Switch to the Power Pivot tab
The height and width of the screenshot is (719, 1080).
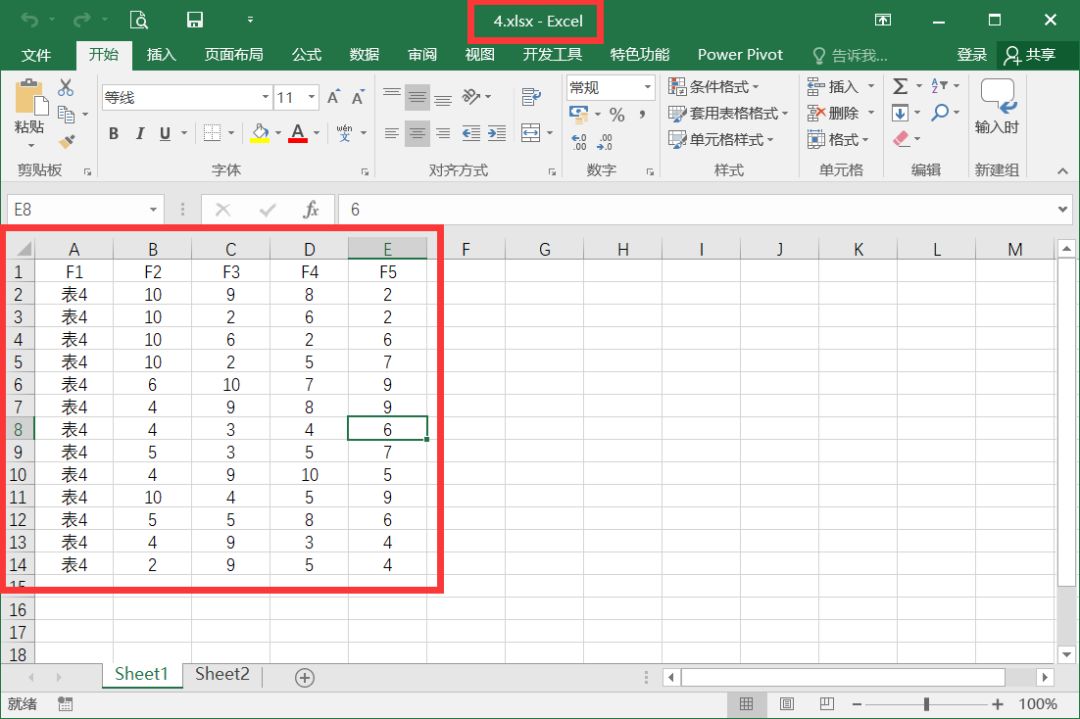(740, 55)
